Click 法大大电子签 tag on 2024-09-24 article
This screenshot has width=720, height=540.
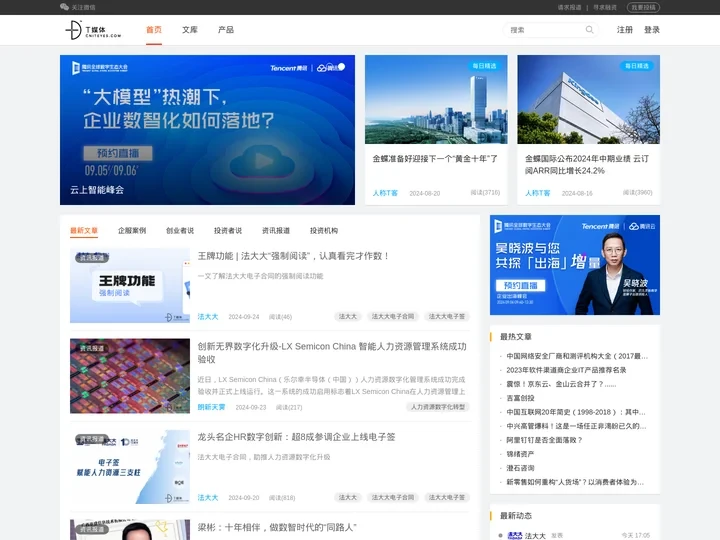(x=447, y=317)
